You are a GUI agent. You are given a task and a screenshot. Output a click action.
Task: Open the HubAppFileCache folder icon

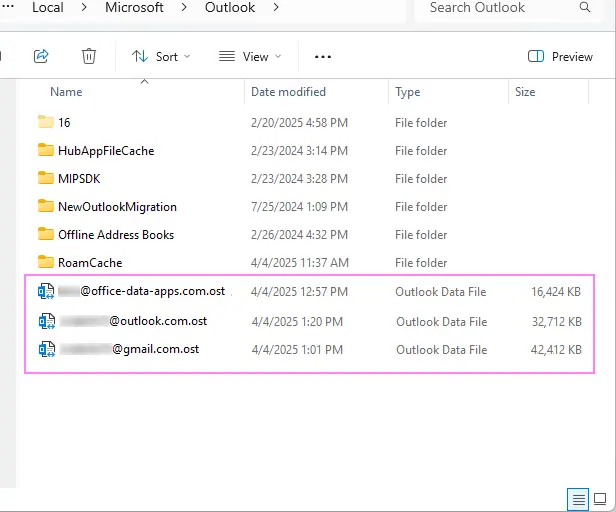tap(46, 151)
